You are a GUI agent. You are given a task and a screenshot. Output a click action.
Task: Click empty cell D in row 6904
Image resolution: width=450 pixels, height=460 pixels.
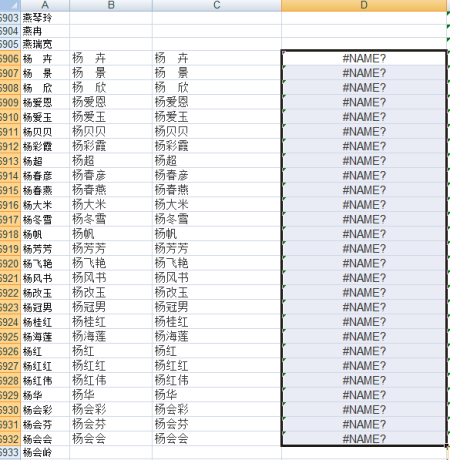[364, 31]
